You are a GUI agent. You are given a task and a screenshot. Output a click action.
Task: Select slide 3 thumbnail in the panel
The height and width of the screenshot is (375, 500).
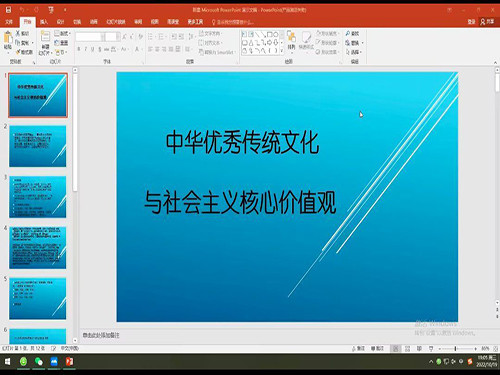tap(38, 197)
